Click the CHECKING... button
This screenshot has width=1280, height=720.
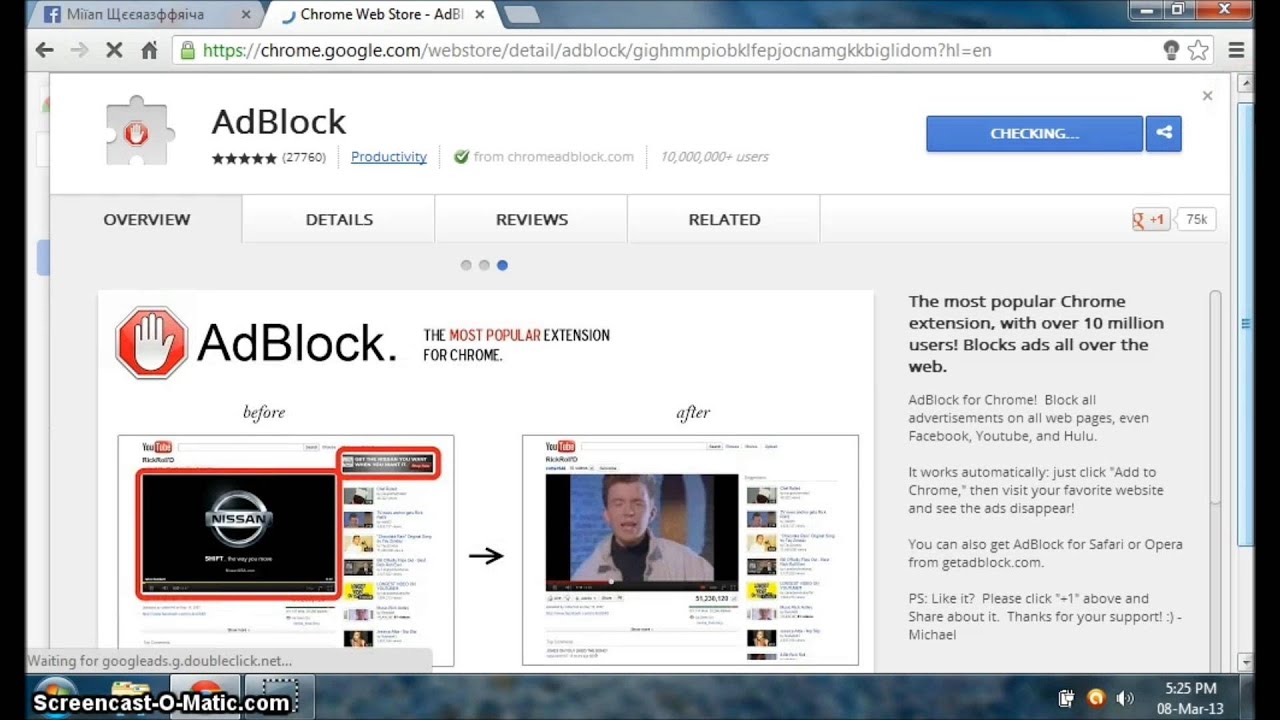[x=1034, y=134]
